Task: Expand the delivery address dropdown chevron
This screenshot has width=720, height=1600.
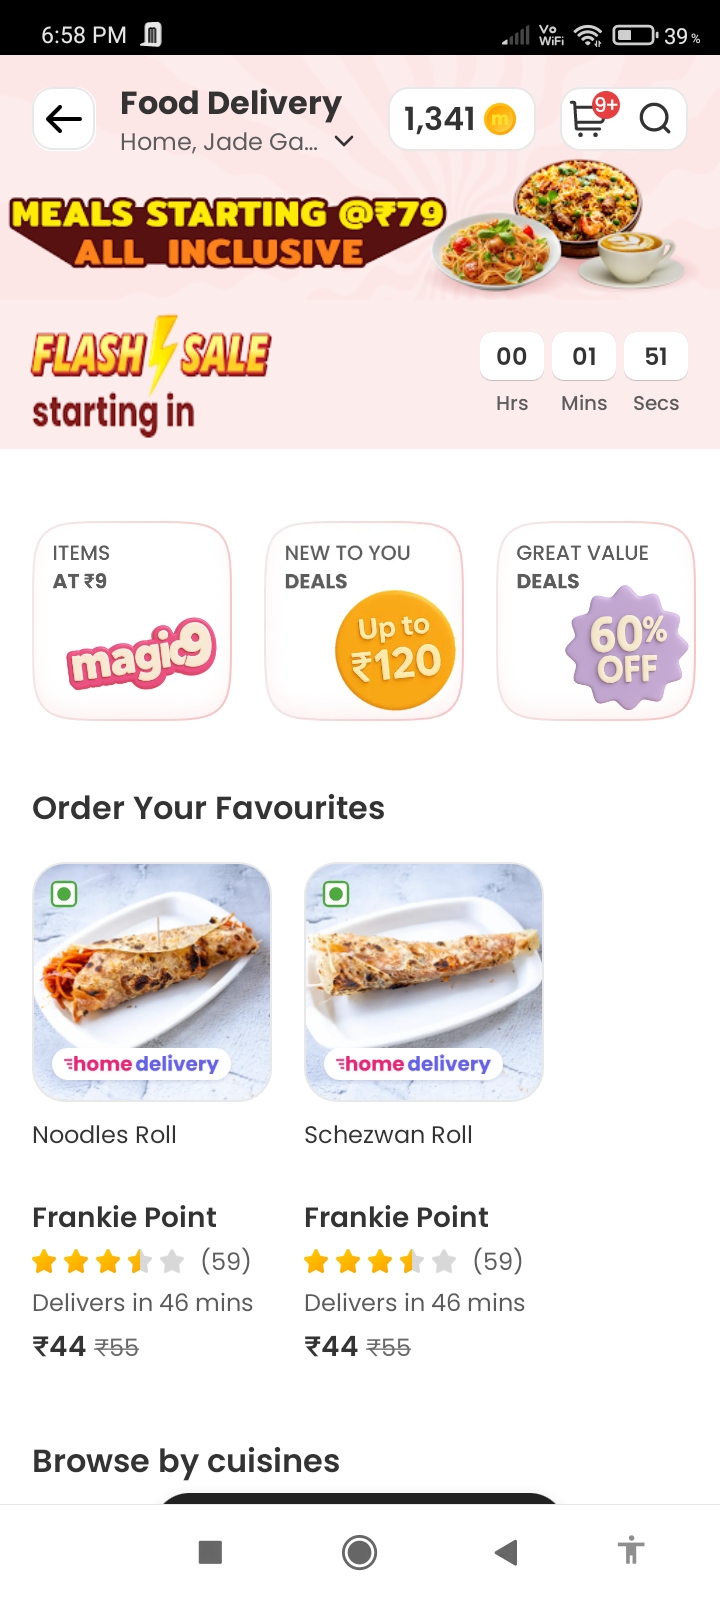Action: coord(343,142)
